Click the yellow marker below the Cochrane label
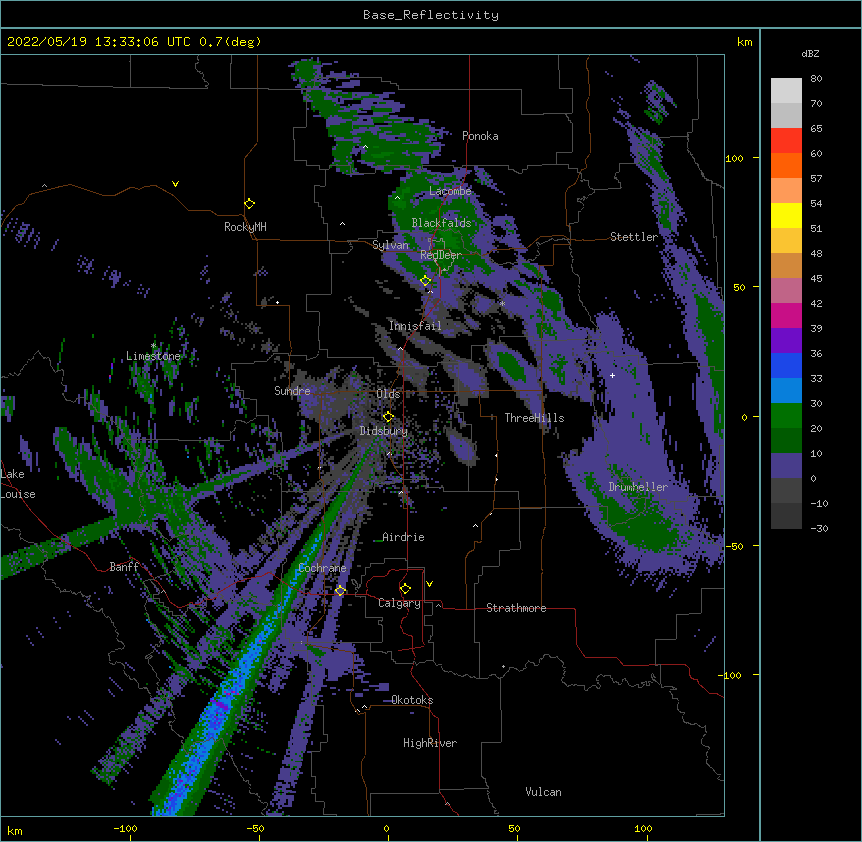This screenshot has height=842, width=862. point(340,591)
